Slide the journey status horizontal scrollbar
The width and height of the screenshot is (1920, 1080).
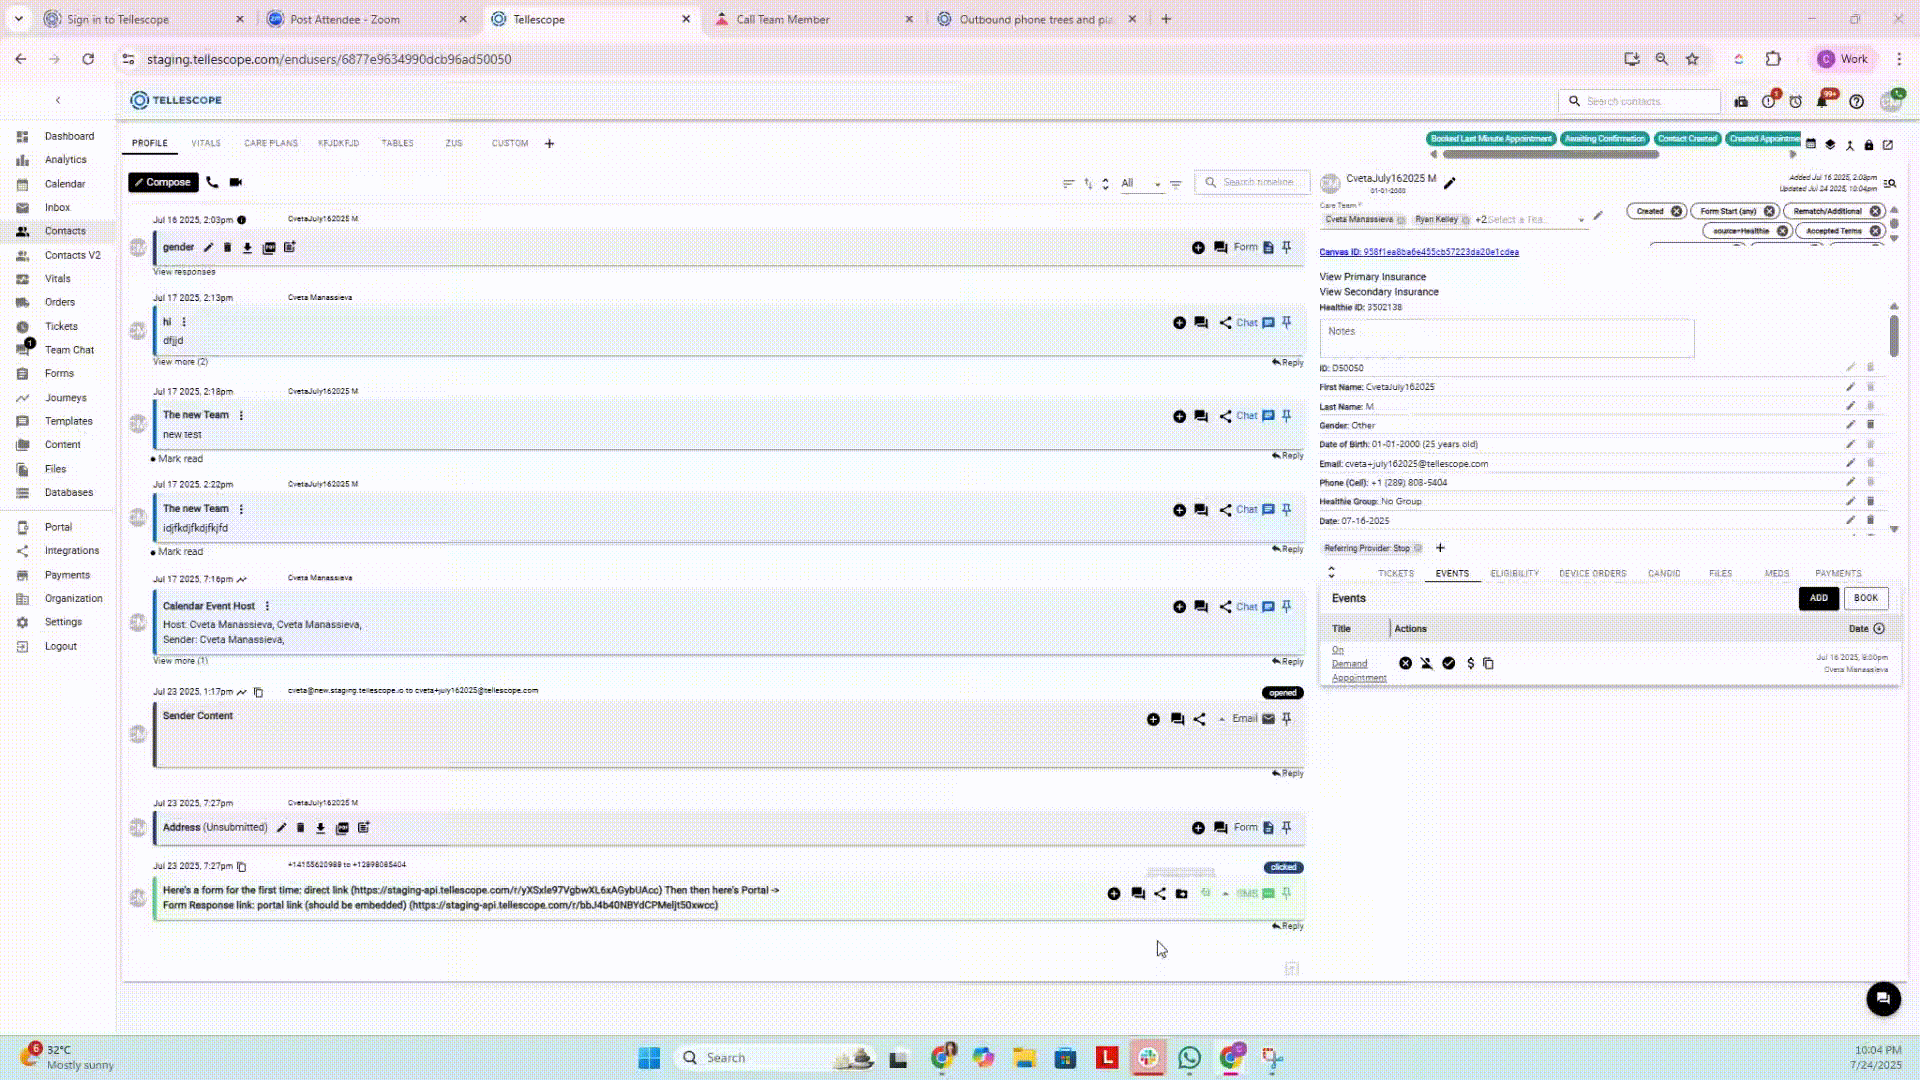[1550, 155]
